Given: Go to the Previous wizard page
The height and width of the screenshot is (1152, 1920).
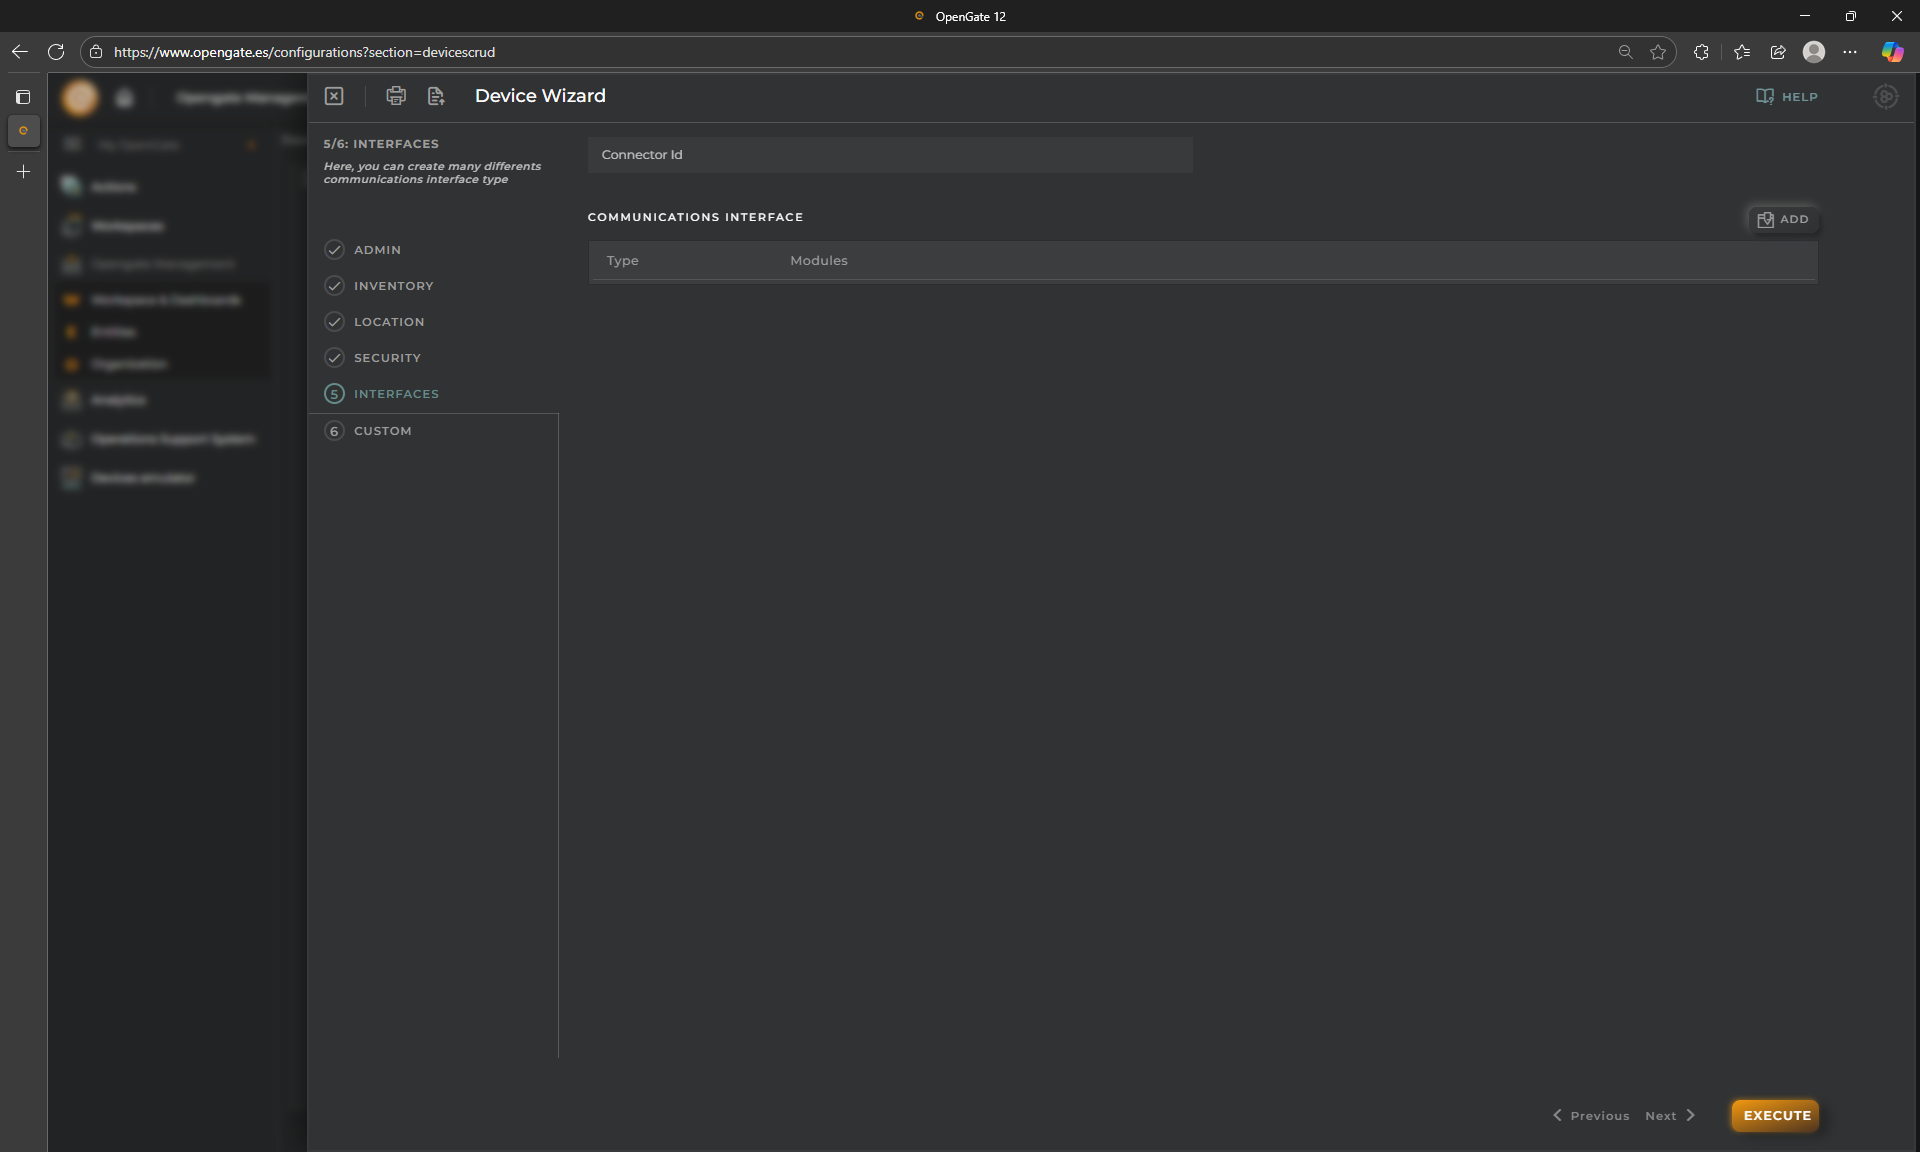Looking at the screenshot, I should [x=1591, y=1116].
